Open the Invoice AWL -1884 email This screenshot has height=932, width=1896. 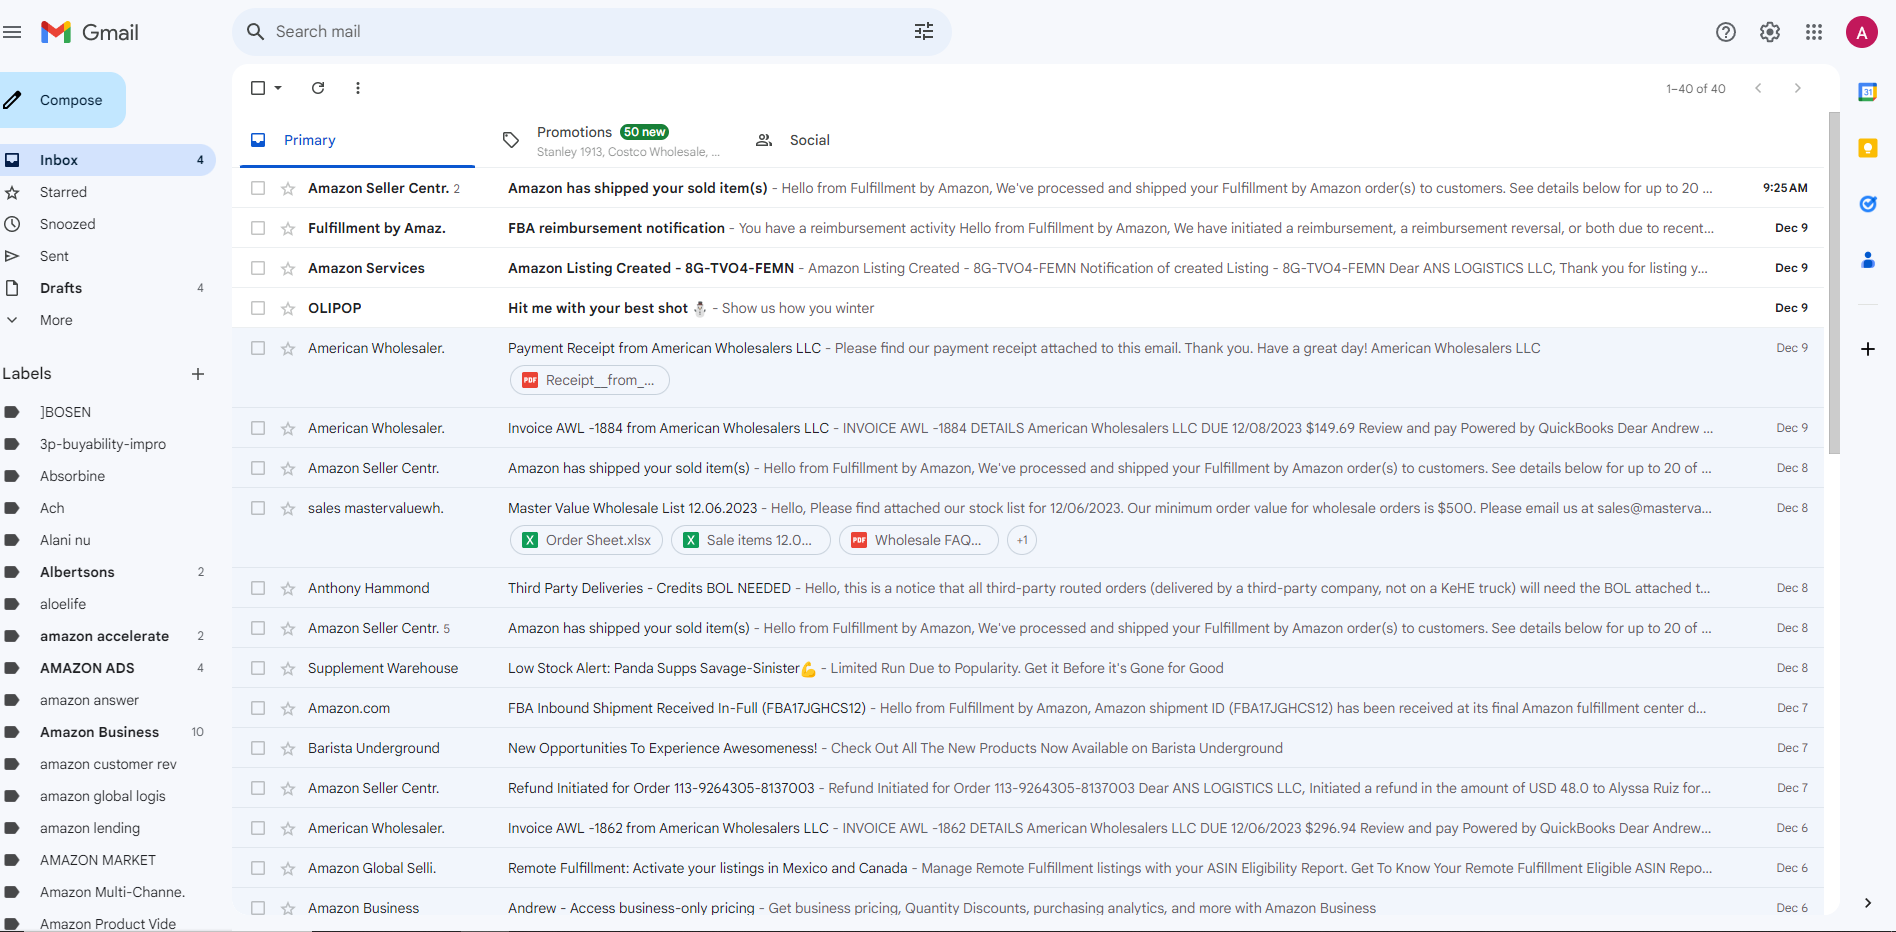point(1028,428)
